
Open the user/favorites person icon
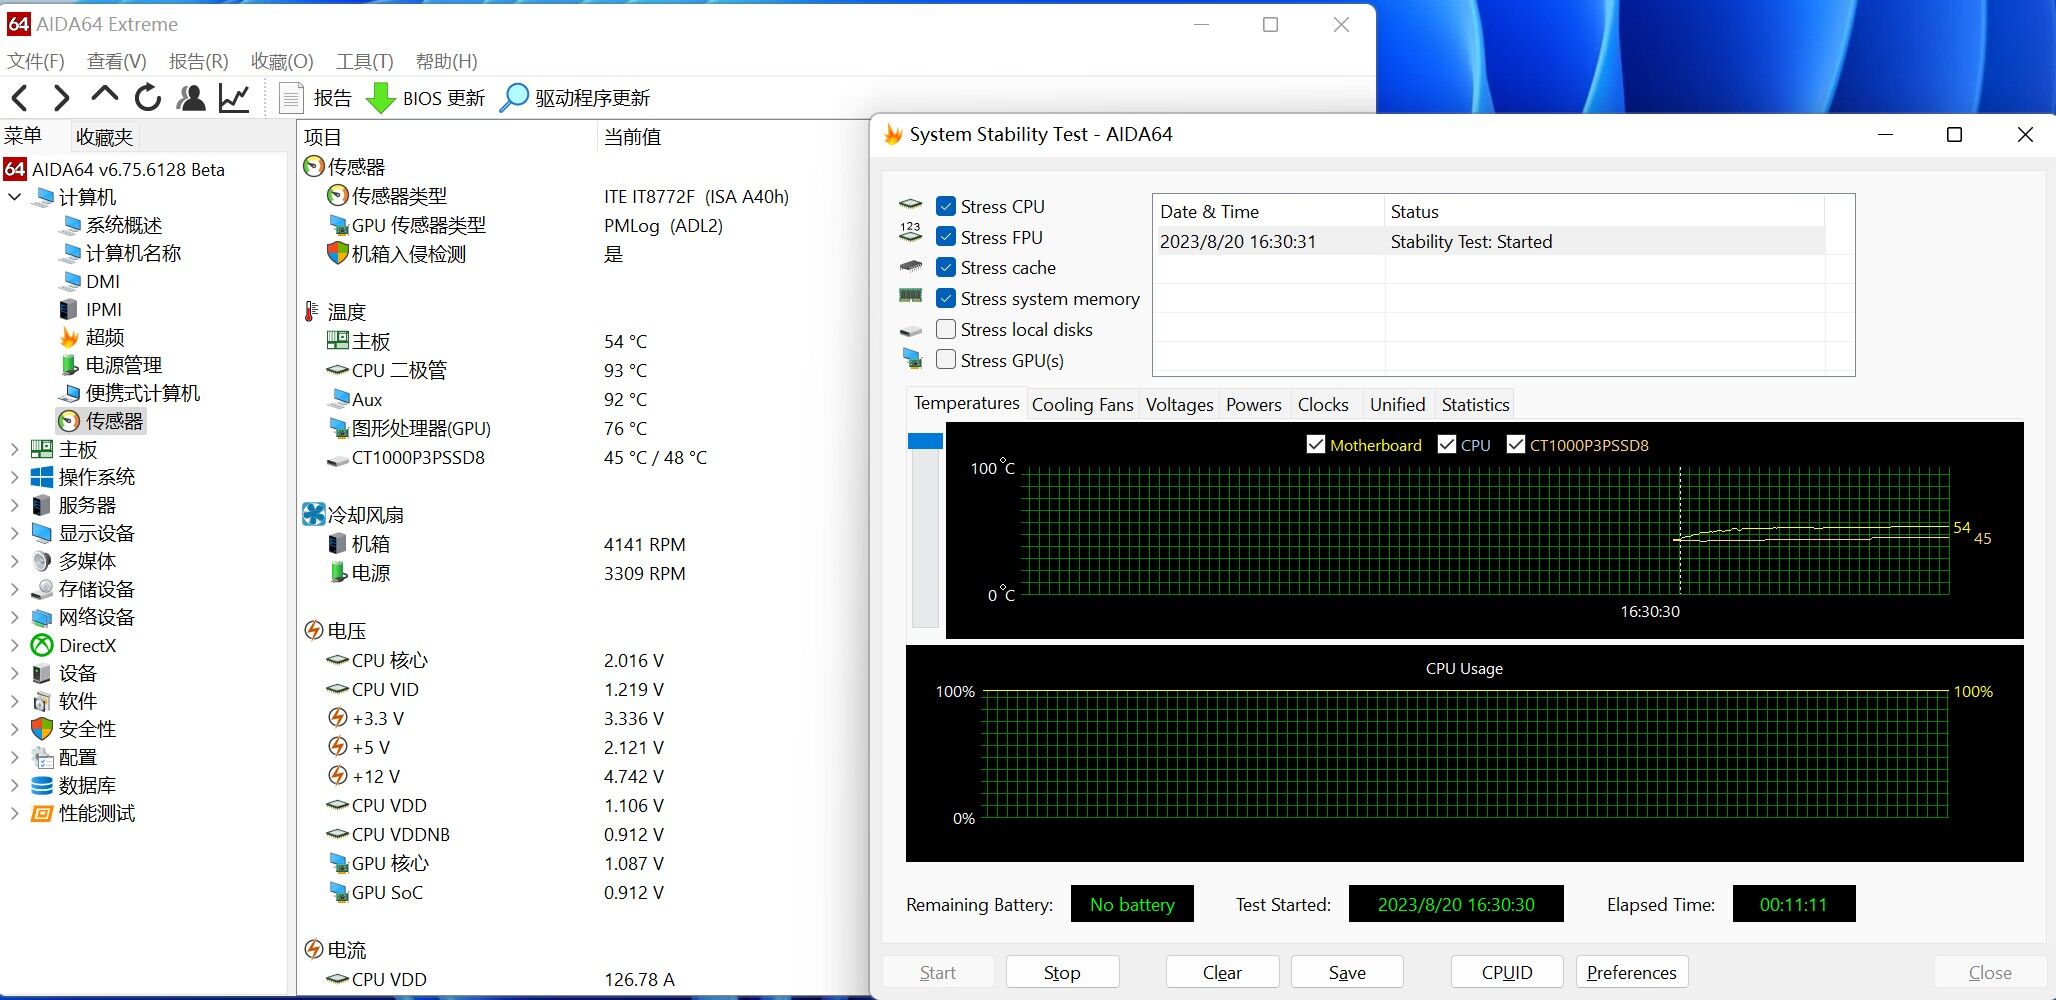[x=191, y=98]
